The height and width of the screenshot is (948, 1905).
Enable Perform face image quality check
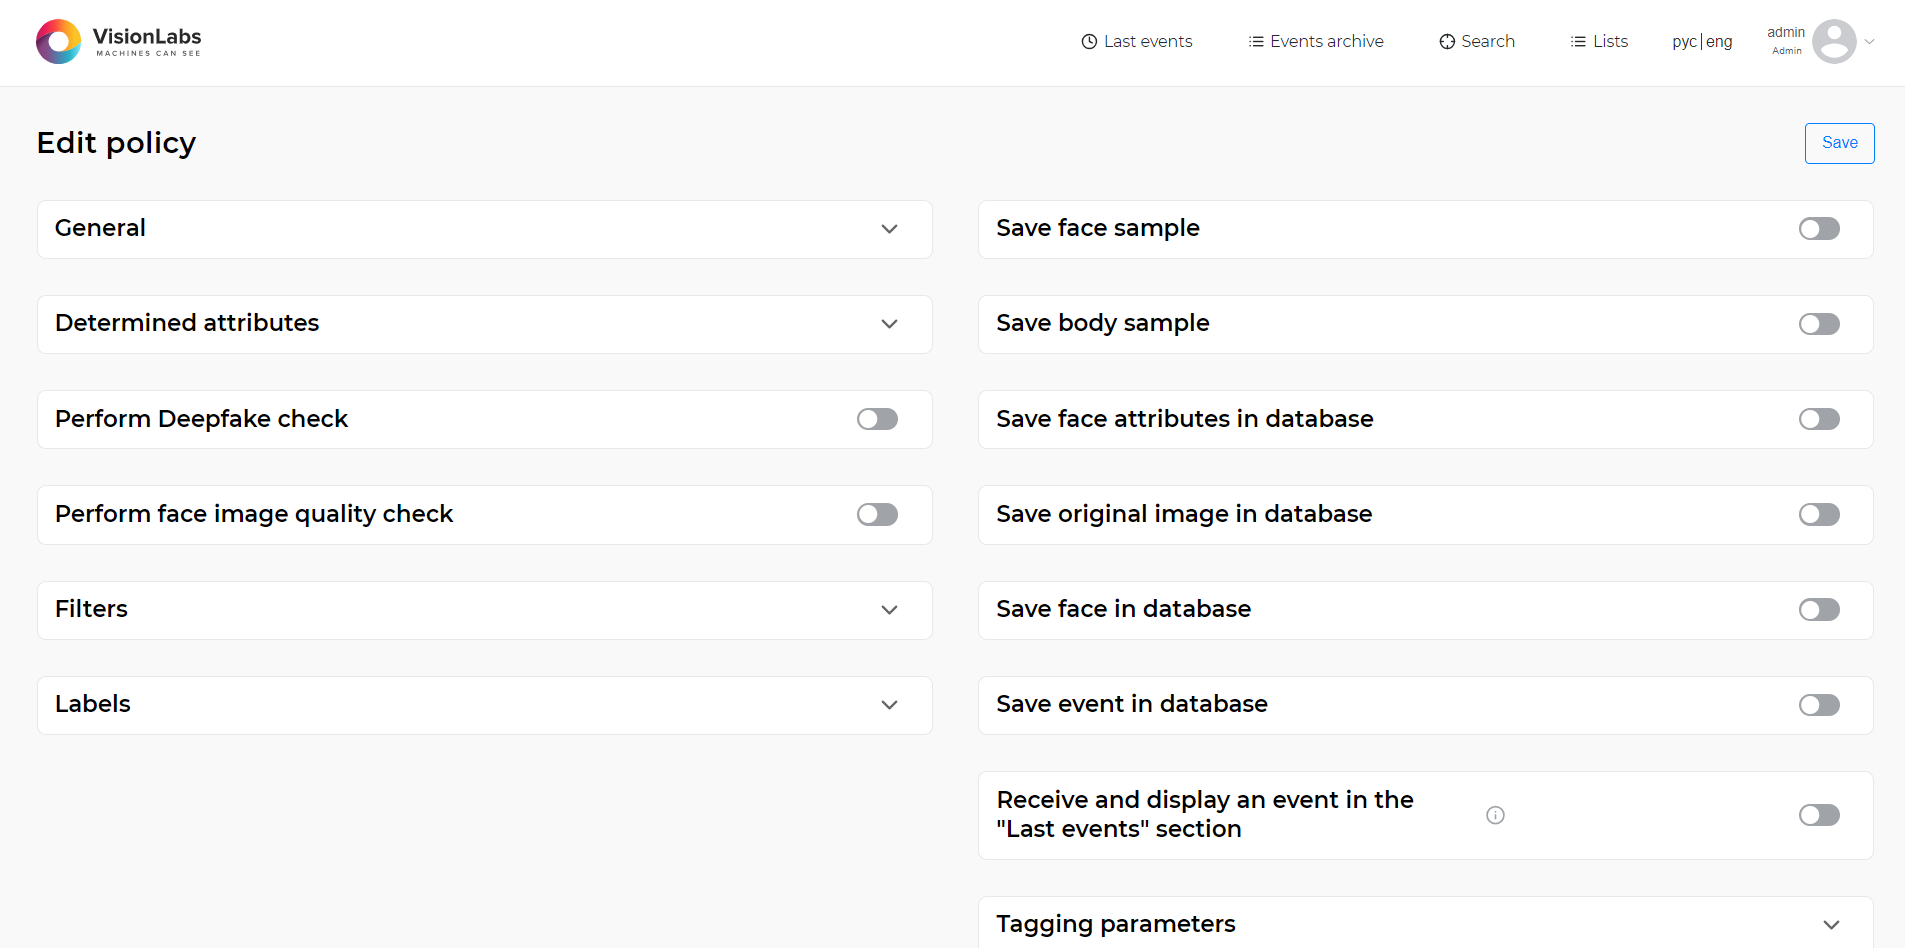point(877,514)
